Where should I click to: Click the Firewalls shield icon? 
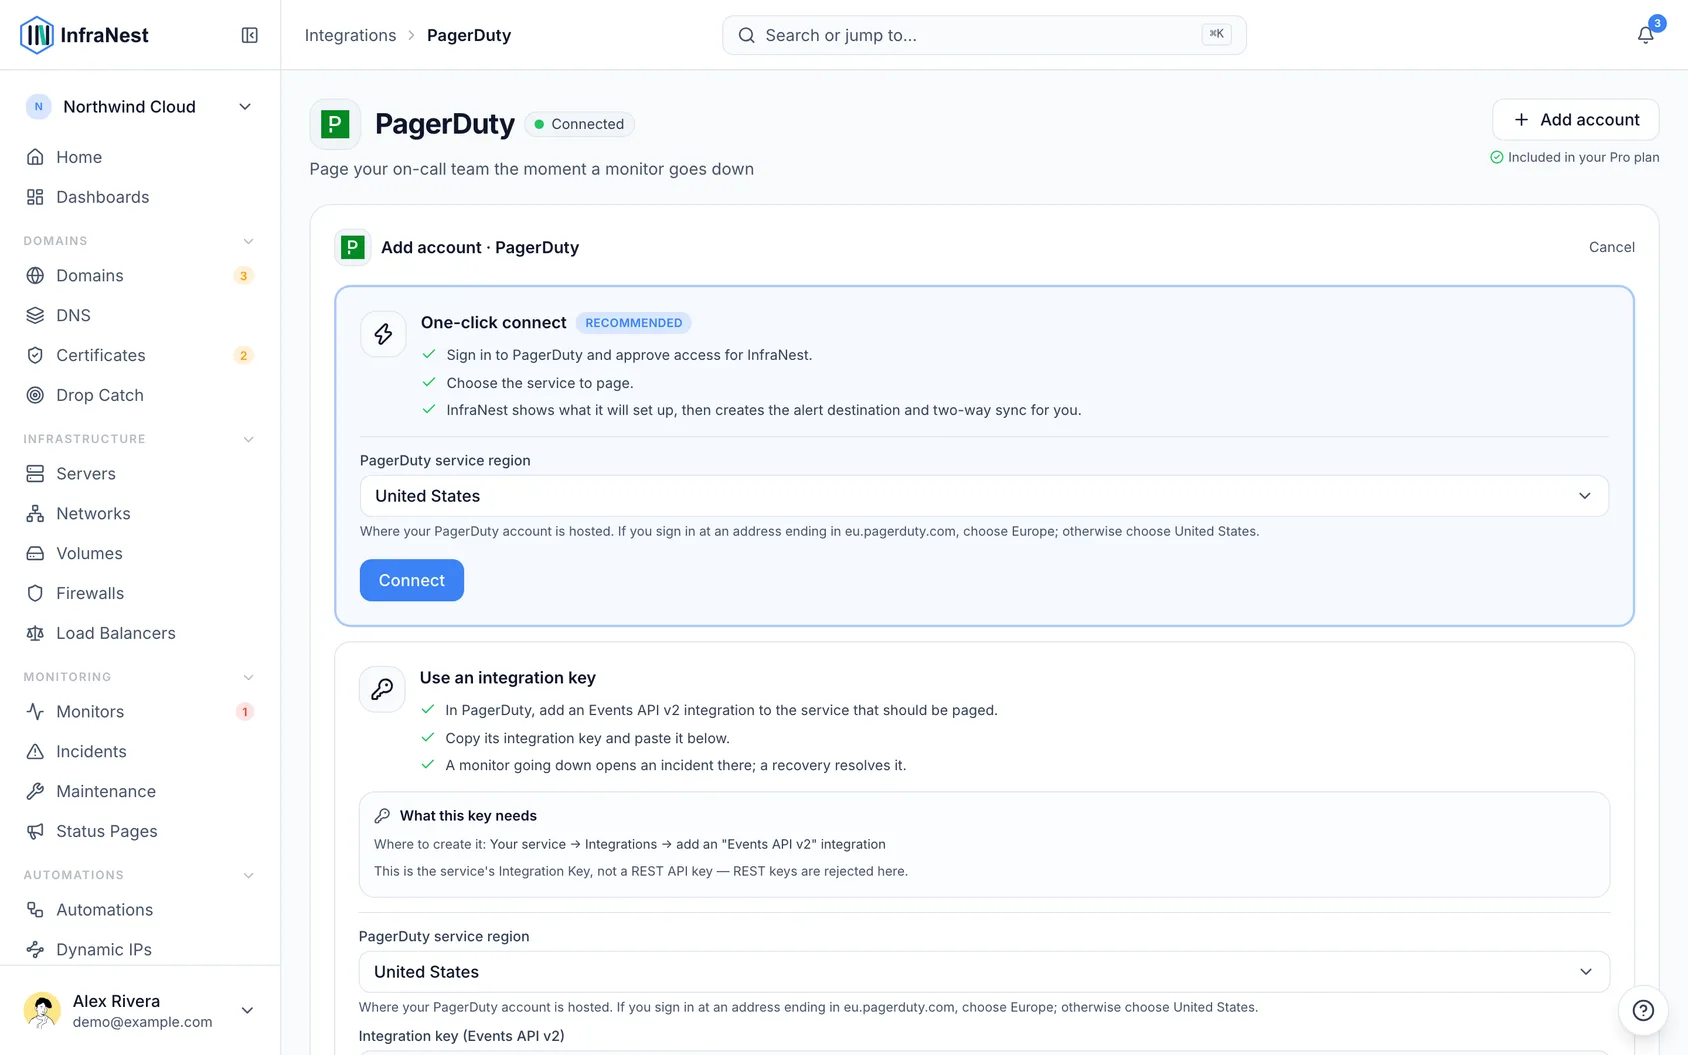pos(35,594)
